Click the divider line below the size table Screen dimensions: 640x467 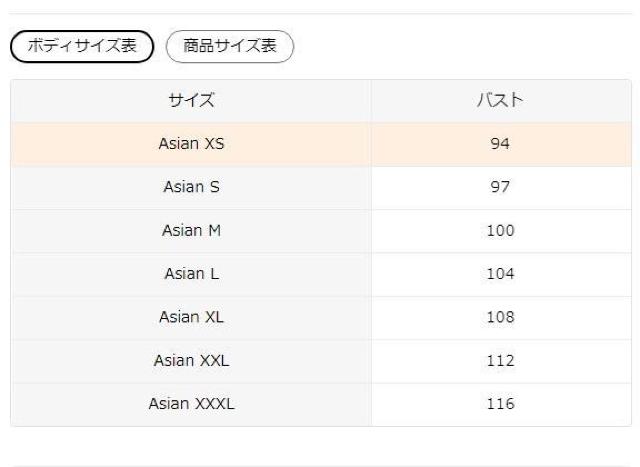[x=320, y=465]
